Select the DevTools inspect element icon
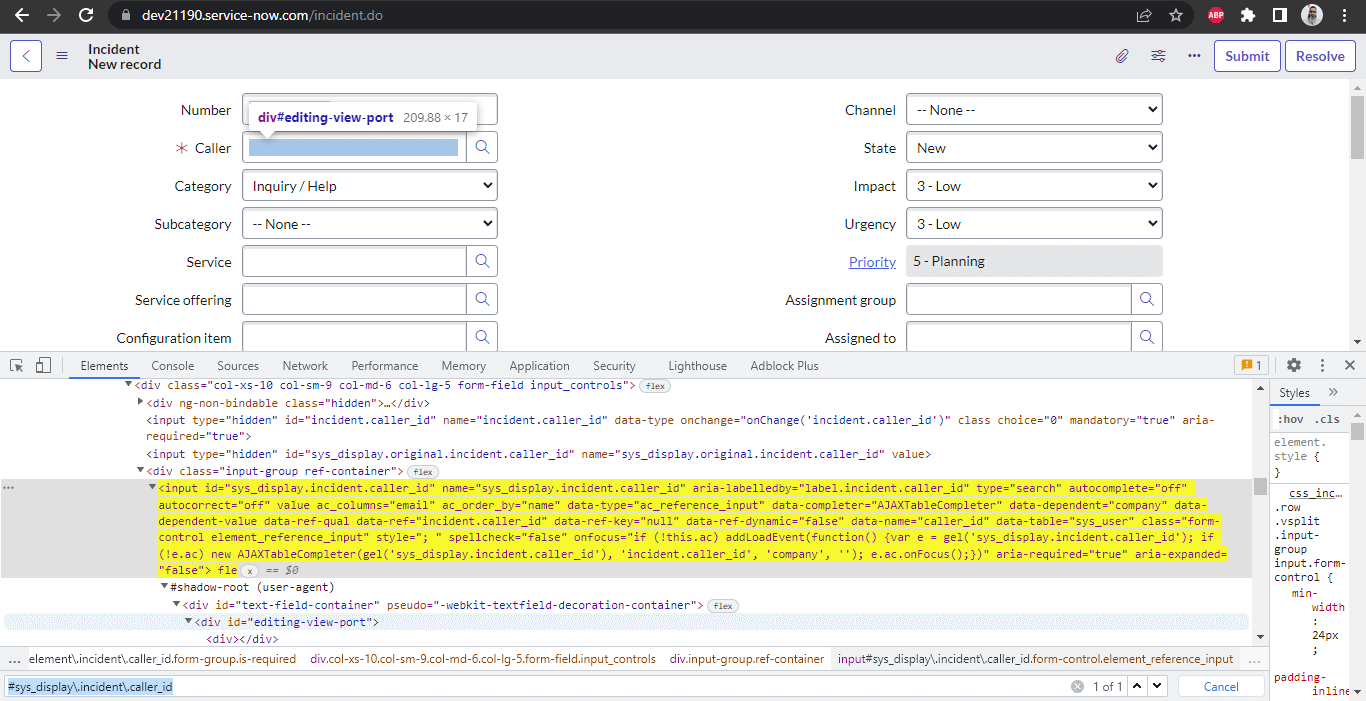The image size is (1366, 701). coord(17,366)
